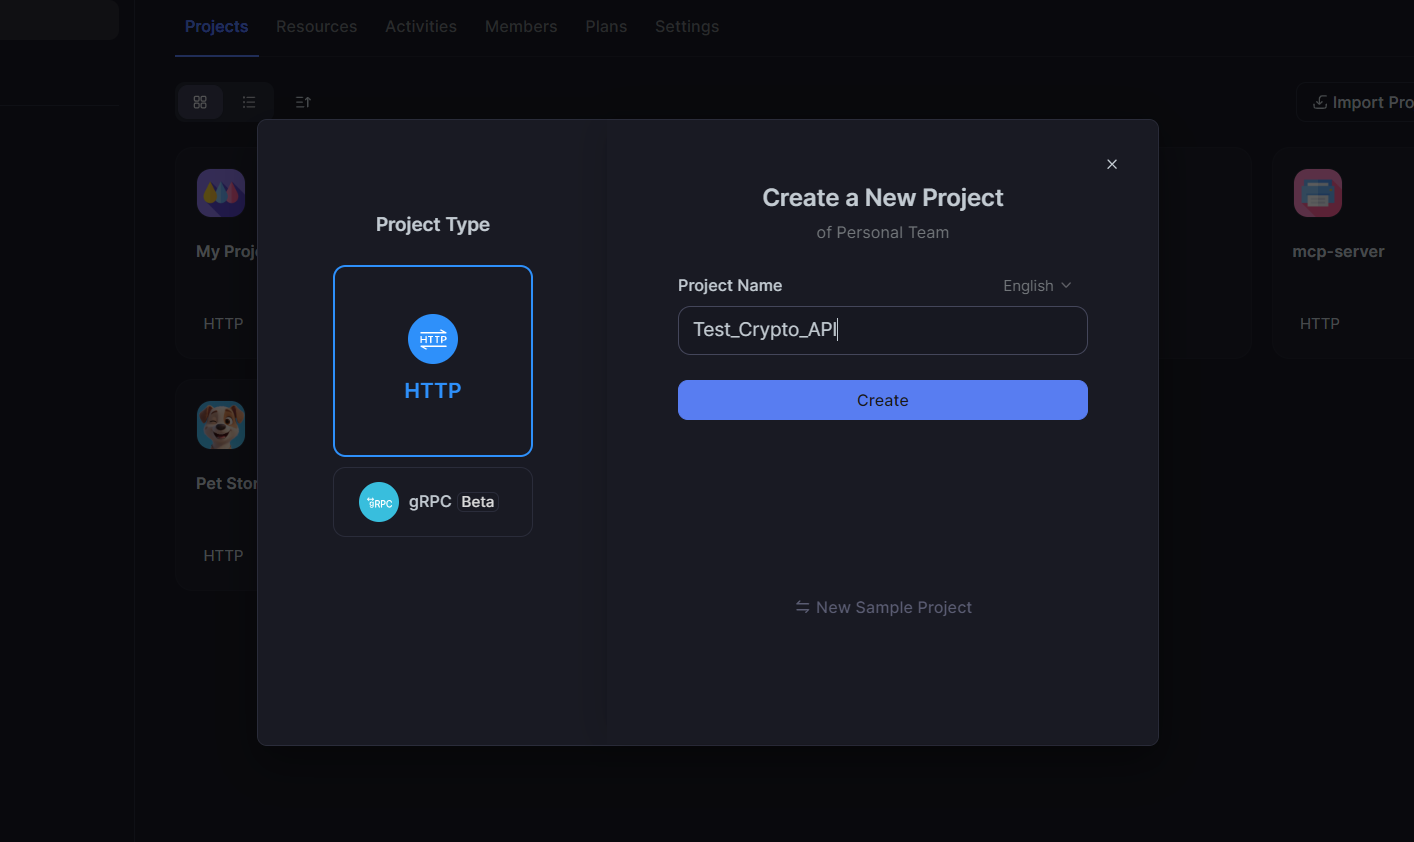The height and width of the screenshot is (842, 1414).
Task: Choose gRPC Beta project type
Action: coord(432,501)
